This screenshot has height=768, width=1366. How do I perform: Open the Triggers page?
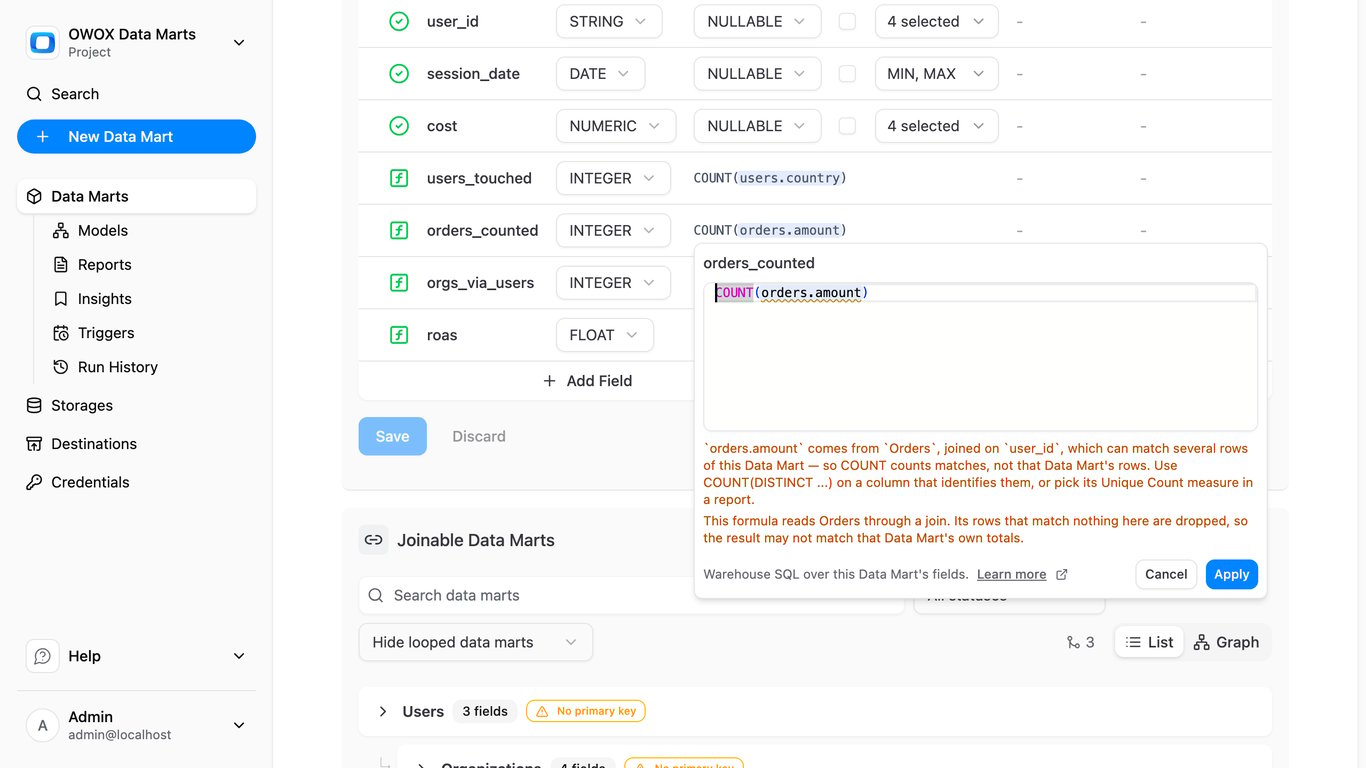106,333
